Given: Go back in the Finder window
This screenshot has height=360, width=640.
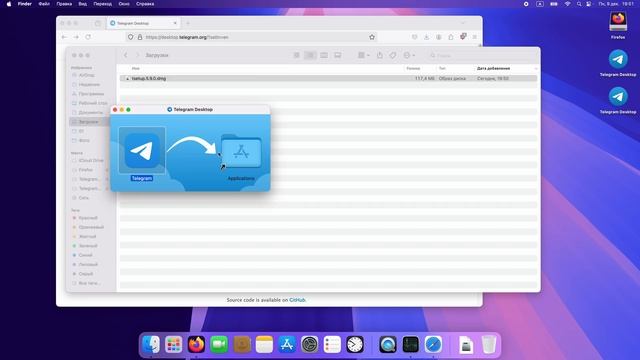Looking at the screenshot, I should click(x=126, y=55).
